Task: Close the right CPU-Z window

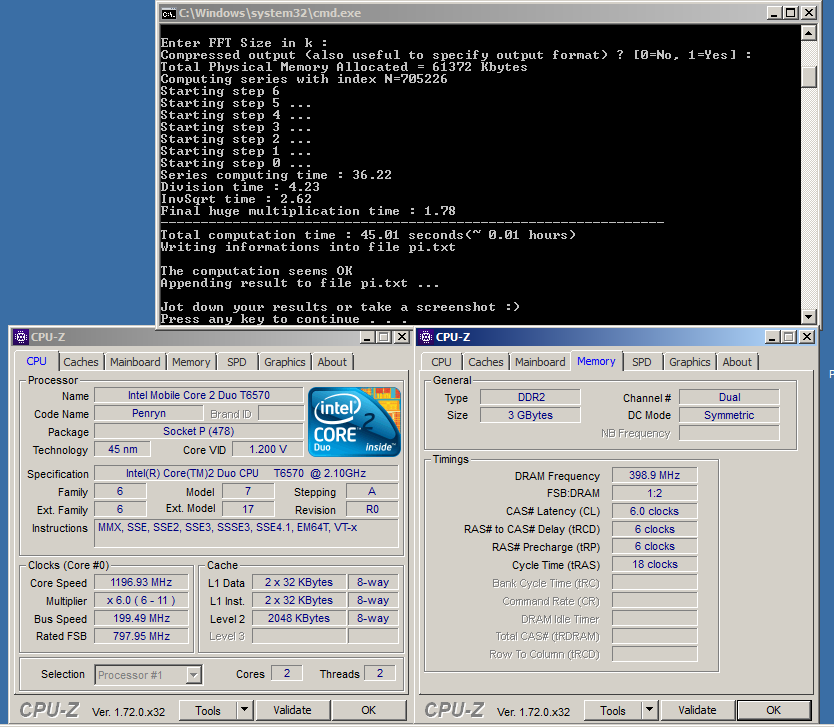Action: (x=807, y=337)
